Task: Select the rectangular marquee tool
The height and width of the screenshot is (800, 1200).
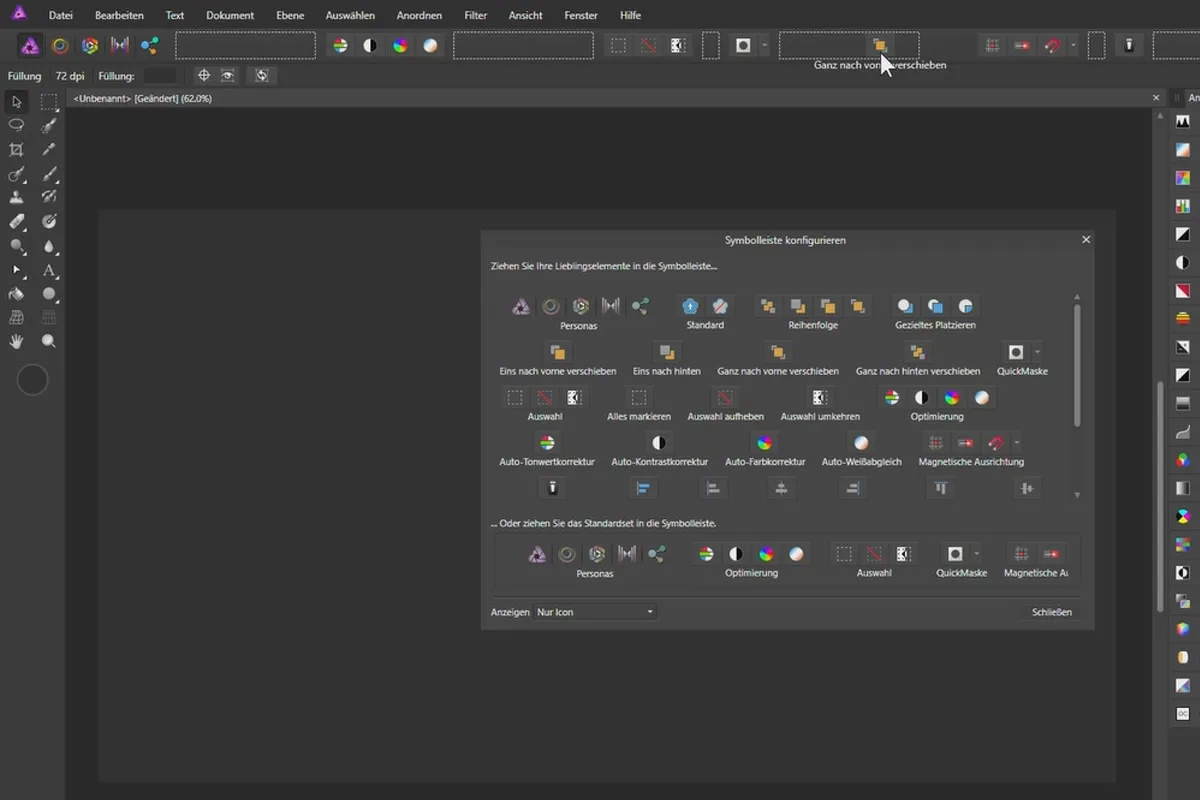Action: [x=48, y=102]
